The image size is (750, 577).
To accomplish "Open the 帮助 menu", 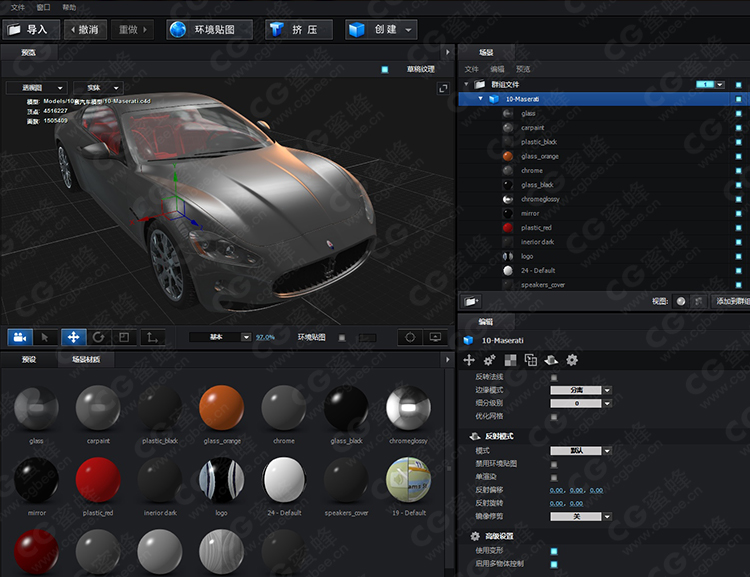I will pyautogui.click(x=69, y=7).
